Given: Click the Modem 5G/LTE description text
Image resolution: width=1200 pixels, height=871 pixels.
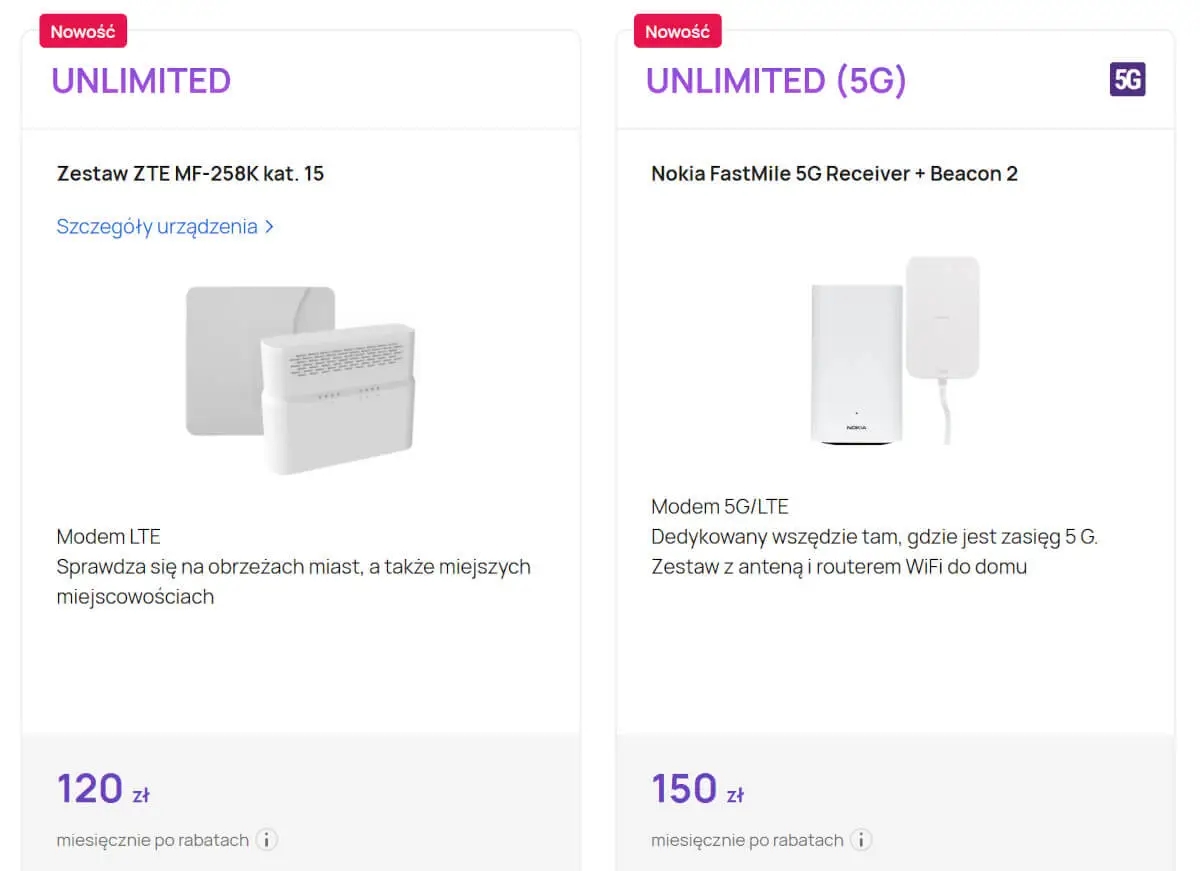Looking at the screenshot, I should coord(718,506).
